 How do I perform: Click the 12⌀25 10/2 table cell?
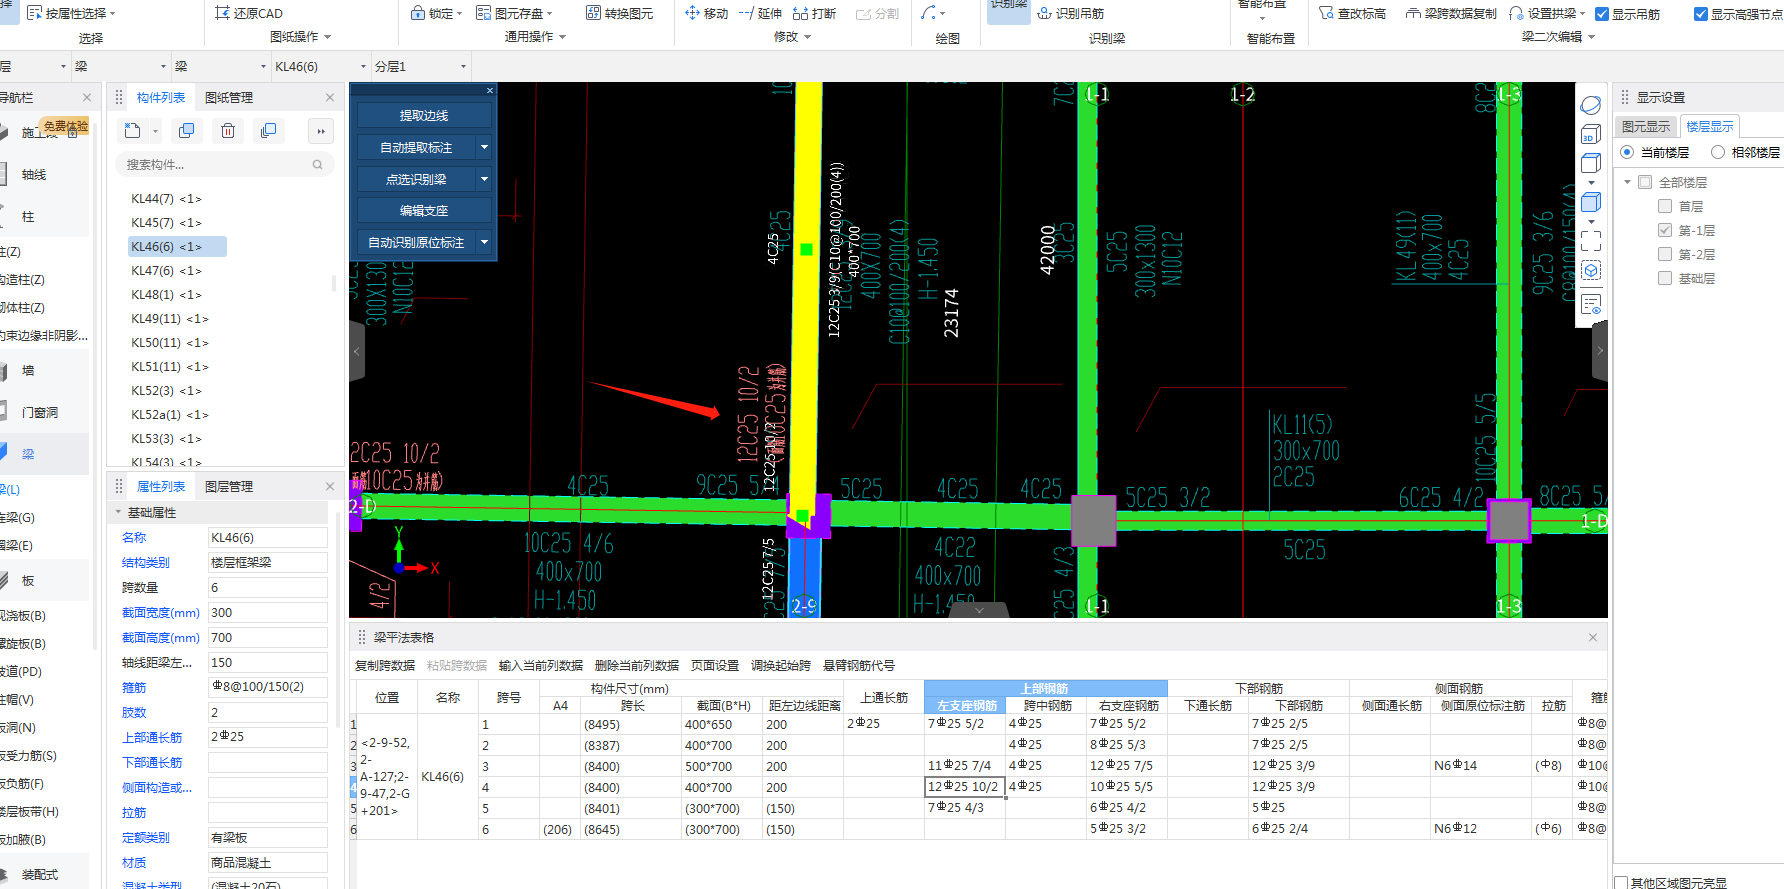(965, 787)
